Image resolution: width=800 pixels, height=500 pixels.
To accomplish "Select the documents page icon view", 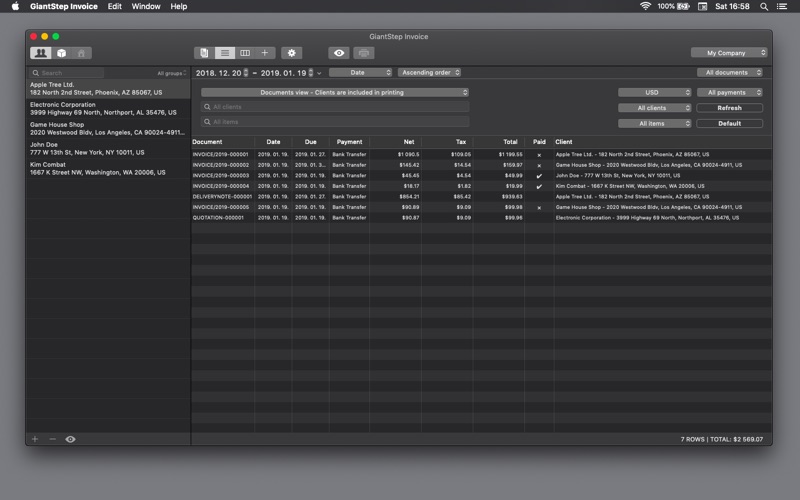I will coord(204,53).
